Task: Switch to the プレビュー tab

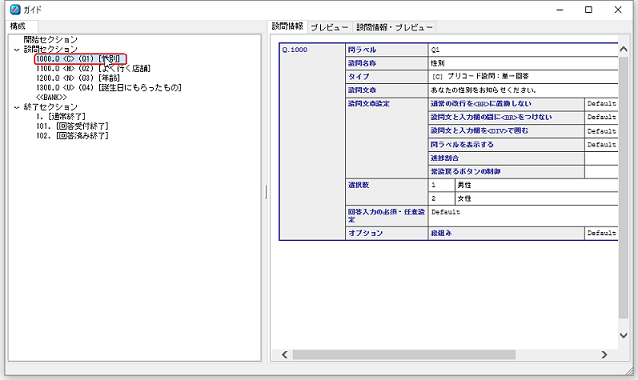Action: (x=329, y=27)
